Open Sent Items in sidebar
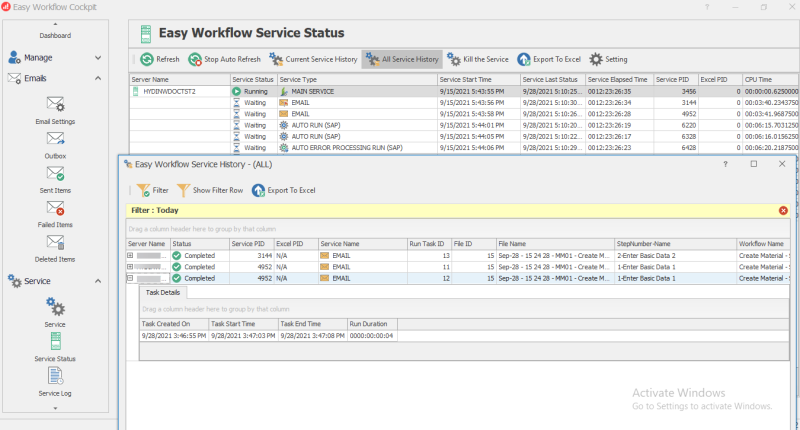Image resolution: width=800 pixels, height=430 pixels. [55, 176]
